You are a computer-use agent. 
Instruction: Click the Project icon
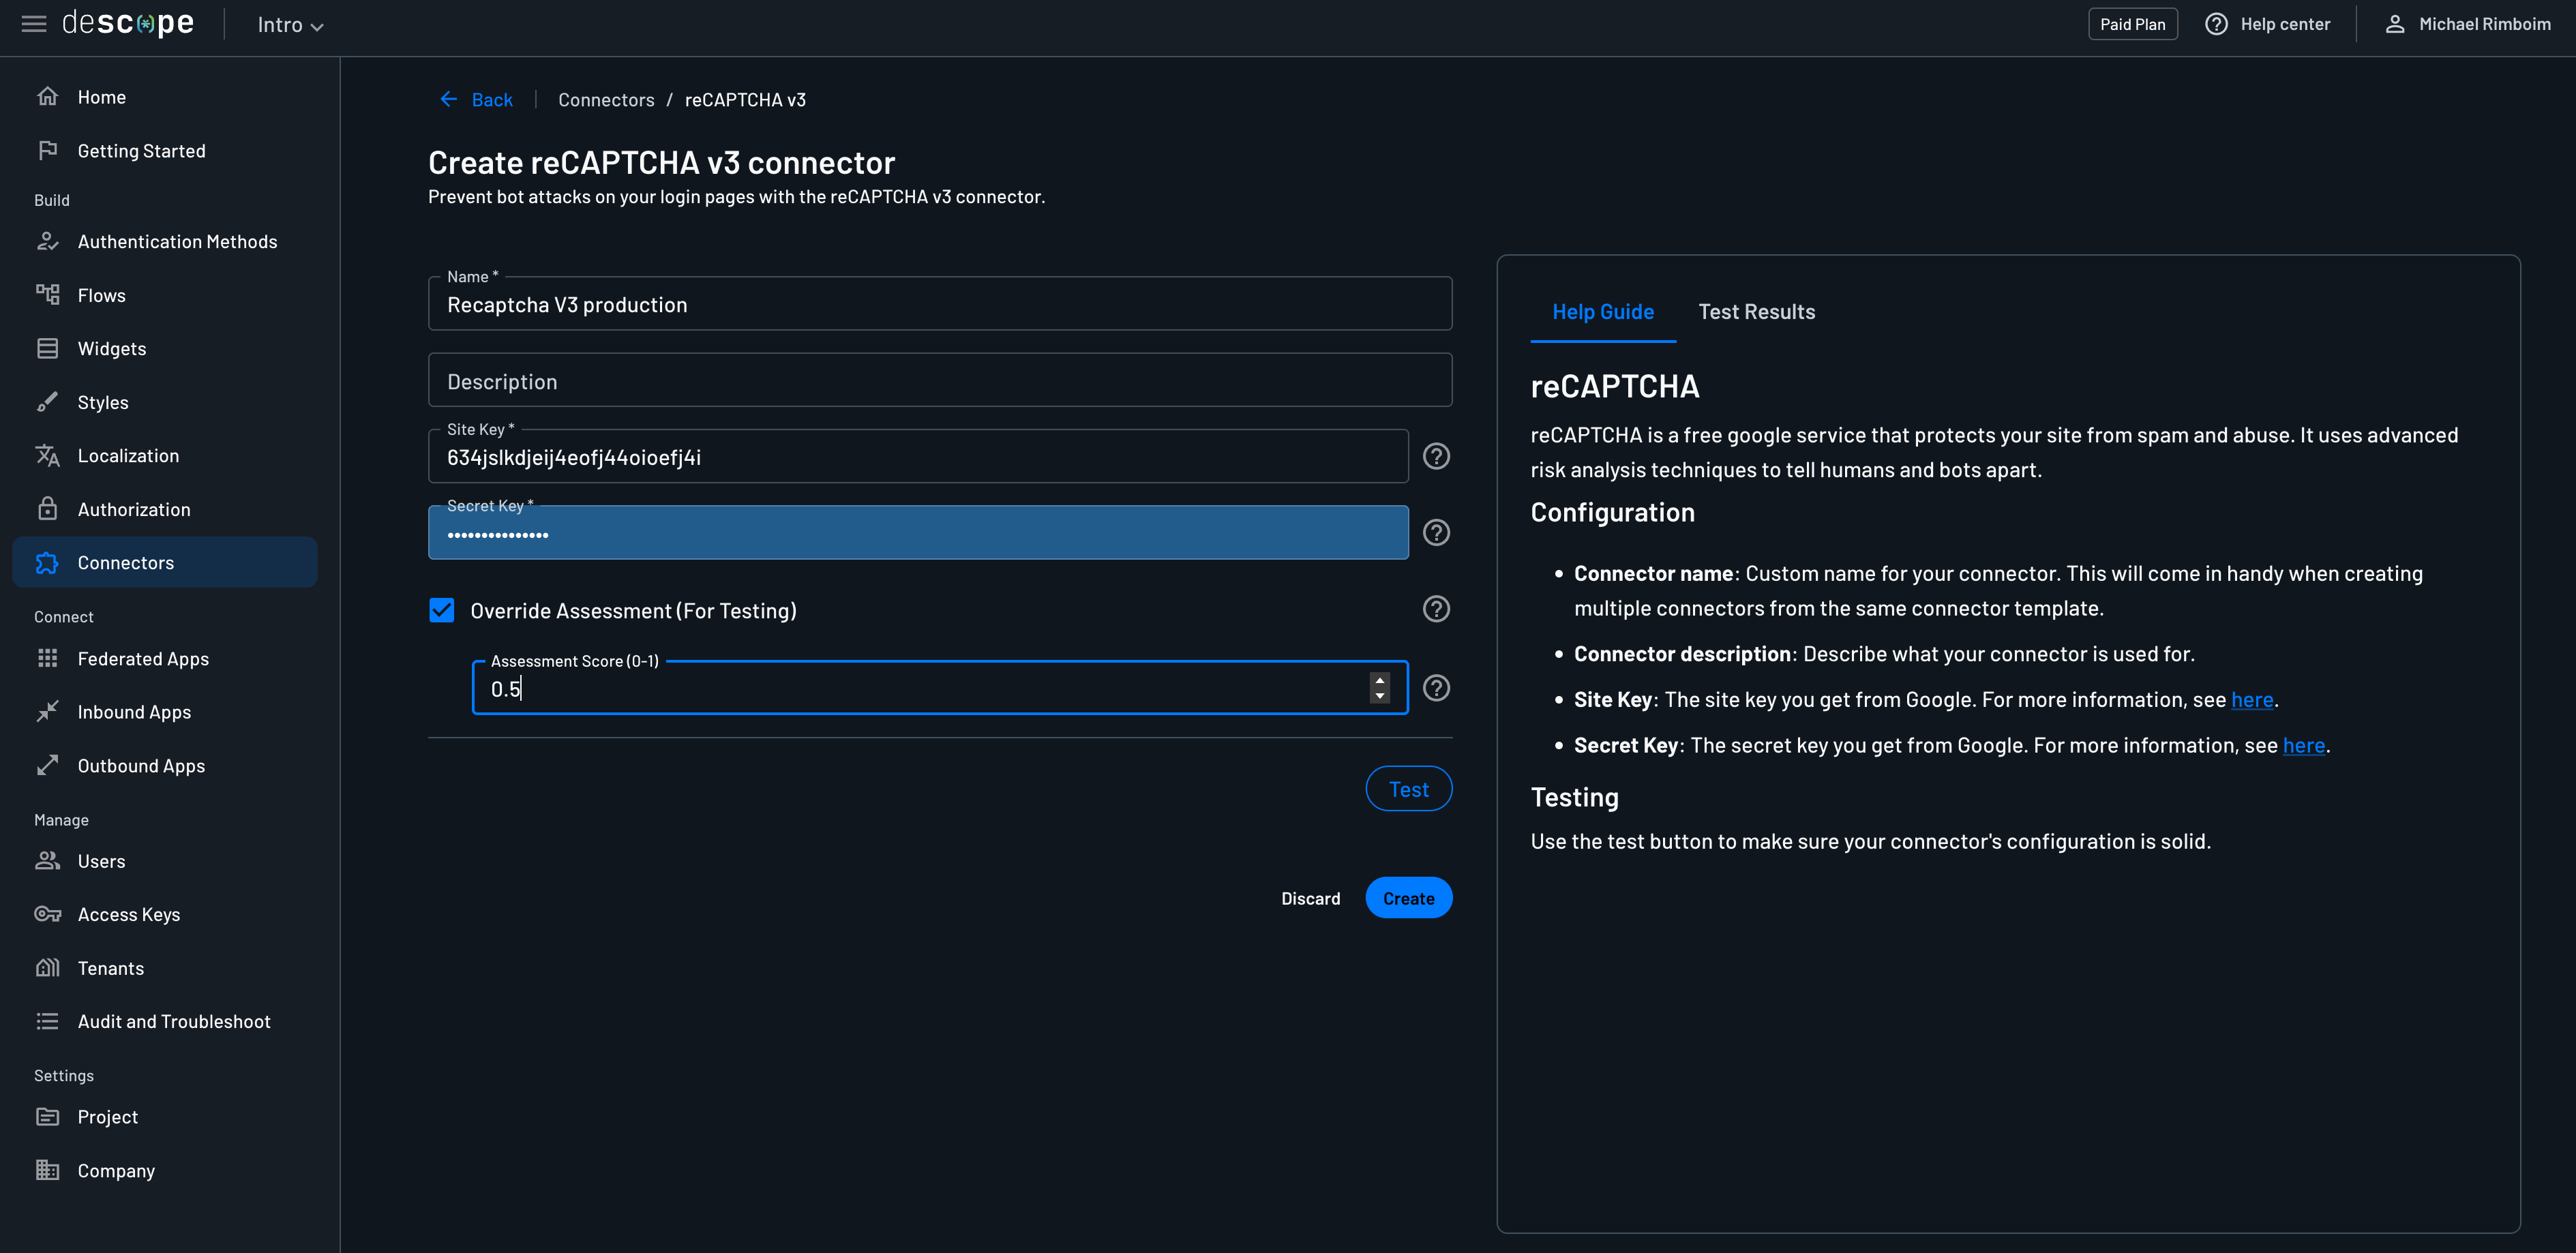tap(47, 1117)
